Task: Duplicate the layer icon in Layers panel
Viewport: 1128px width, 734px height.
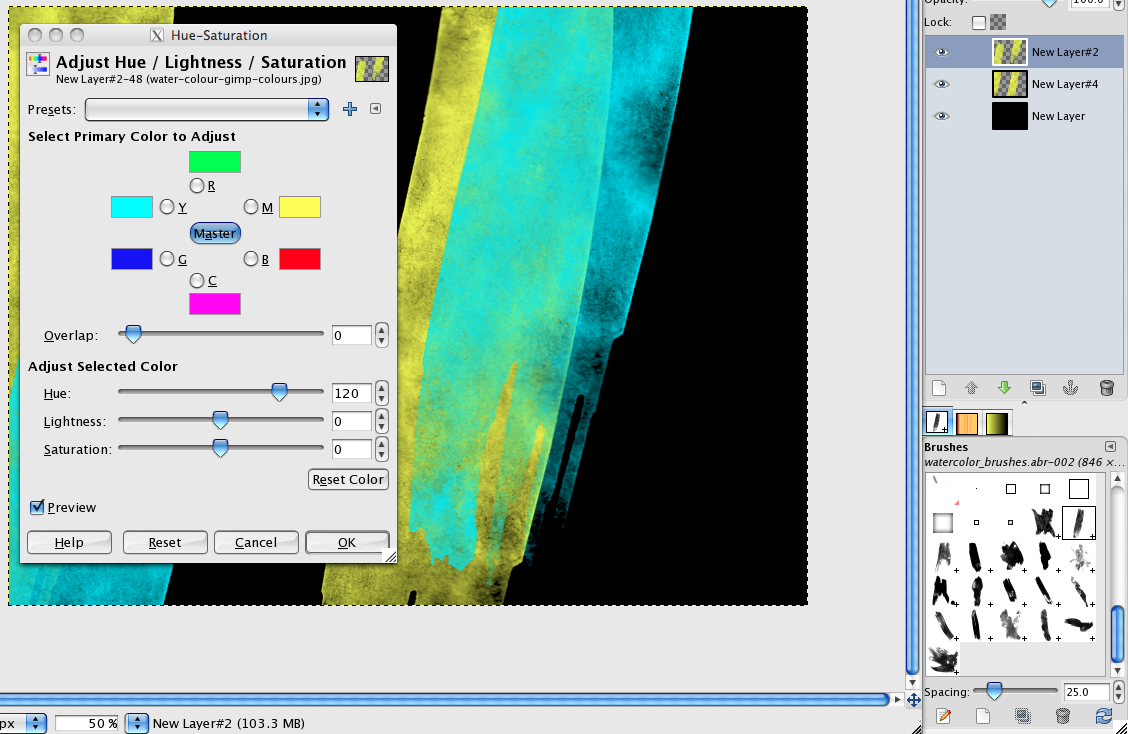Action: click(x=1037, y=389)
